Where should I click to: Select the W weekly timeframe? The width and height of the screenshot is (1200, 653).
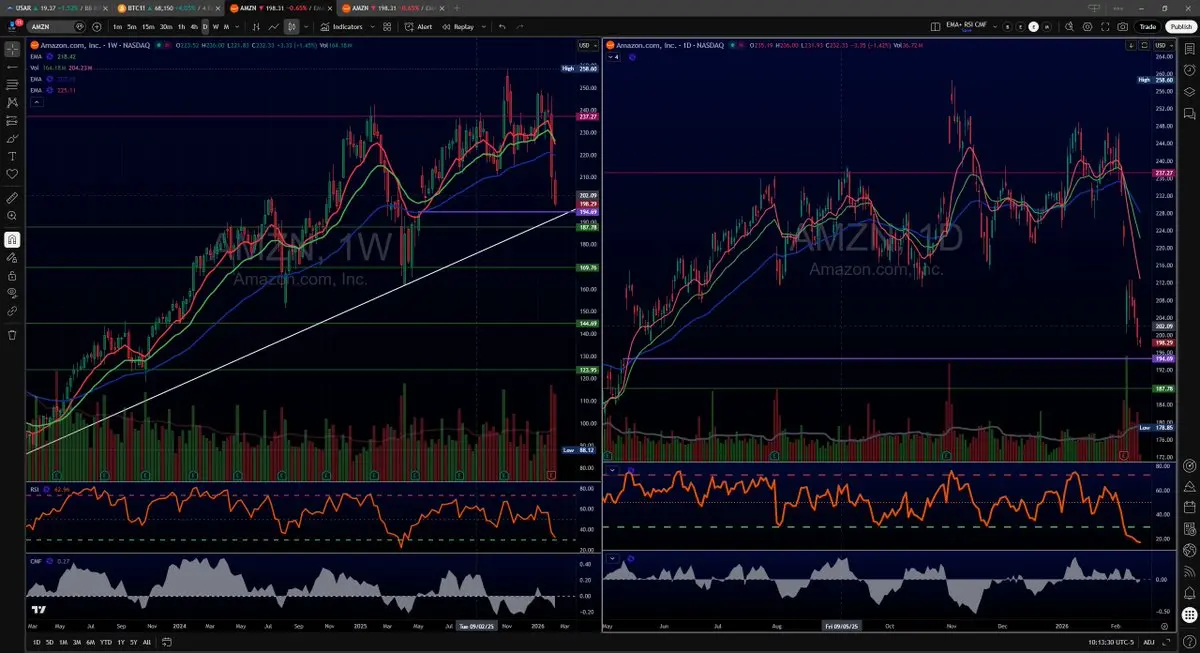(x=215, y=25)
